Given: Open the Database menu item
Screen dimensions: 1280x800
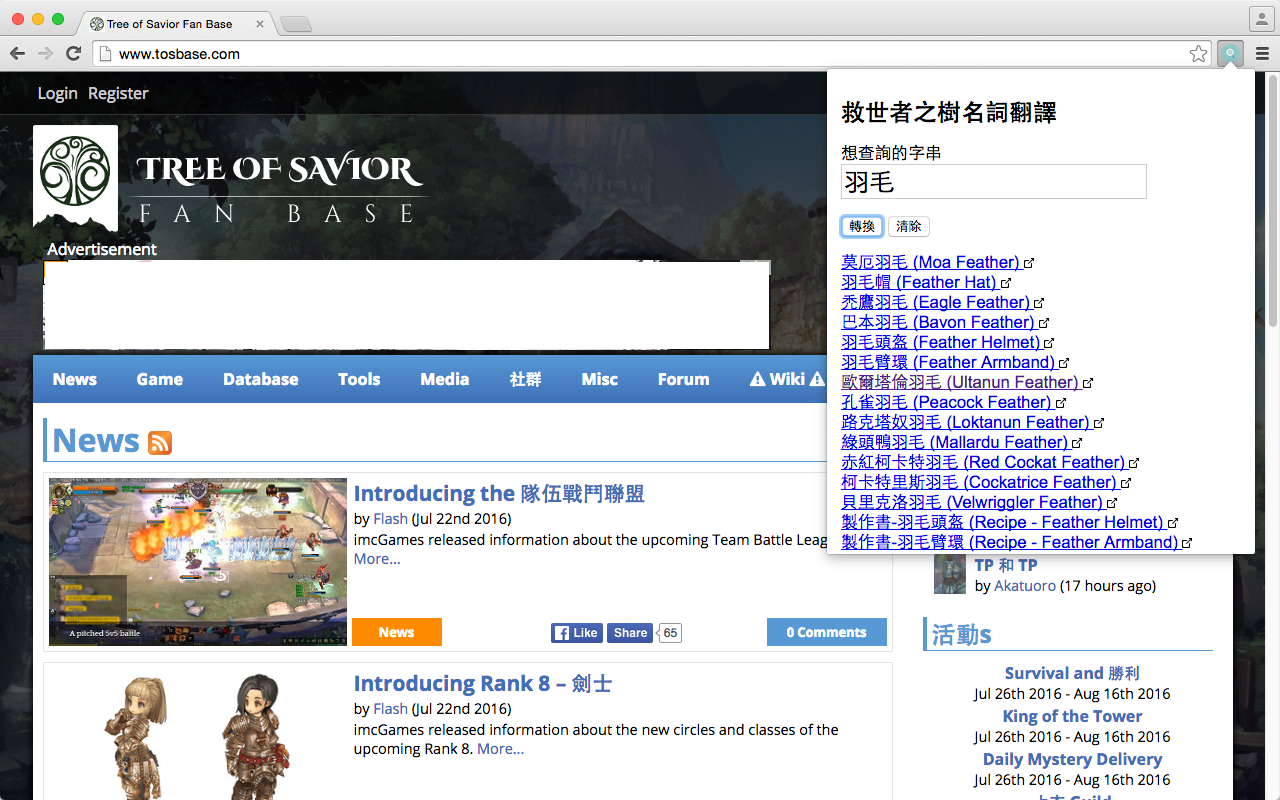Looking at the screenshot, I should tap(261, 379).
